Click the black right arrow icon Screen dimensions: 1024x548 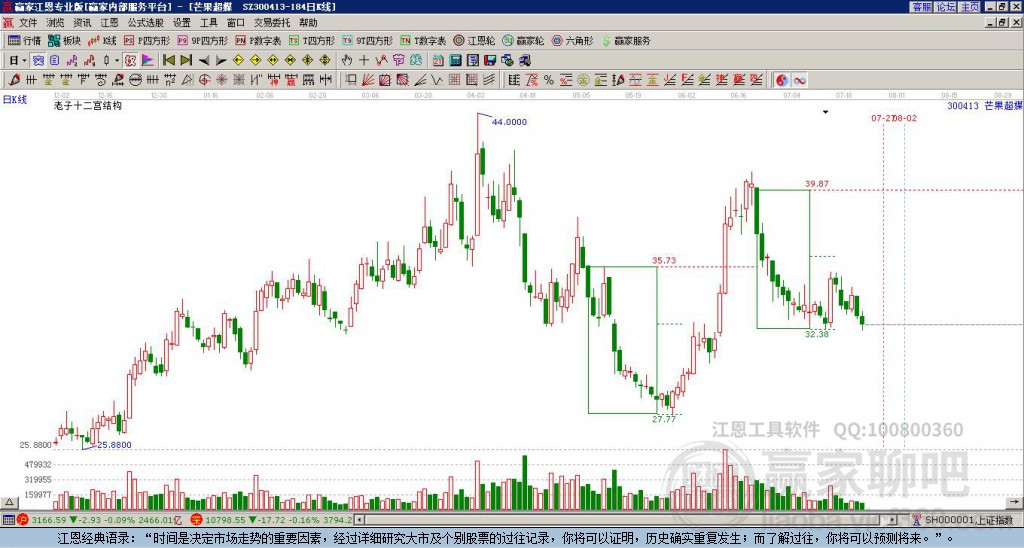coord(221,61)
